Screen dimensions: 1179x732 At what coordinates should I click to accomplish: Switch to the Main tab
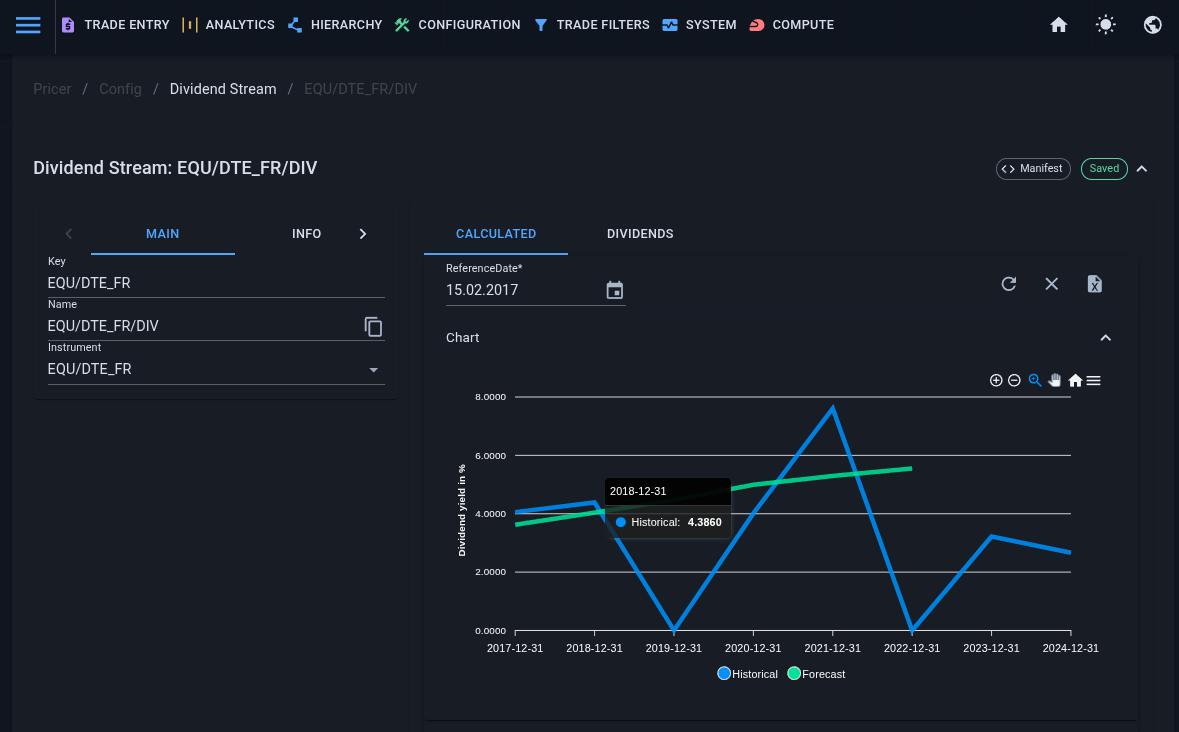tap(162, 234)
